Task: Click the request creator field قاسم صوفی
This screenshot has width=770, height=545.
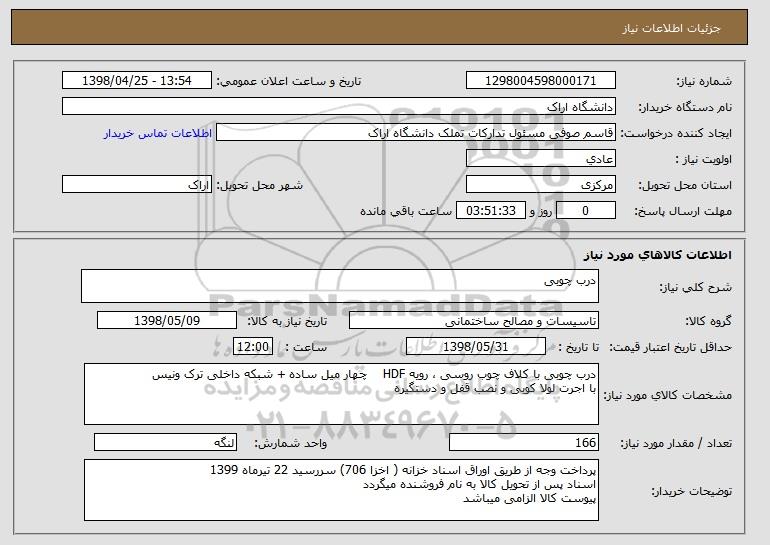Action: tap(416, 133)
